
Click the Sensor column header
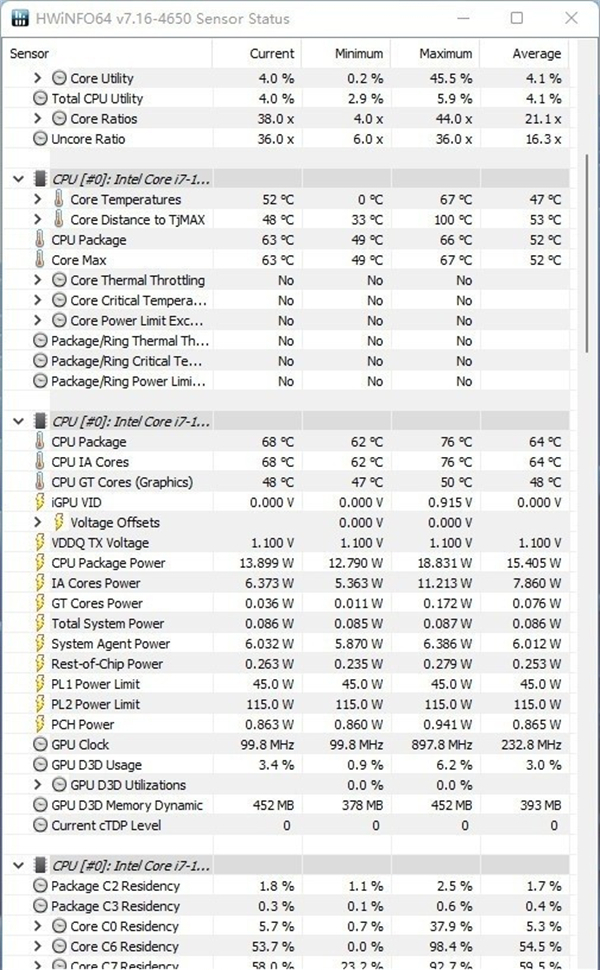(30, 54)
